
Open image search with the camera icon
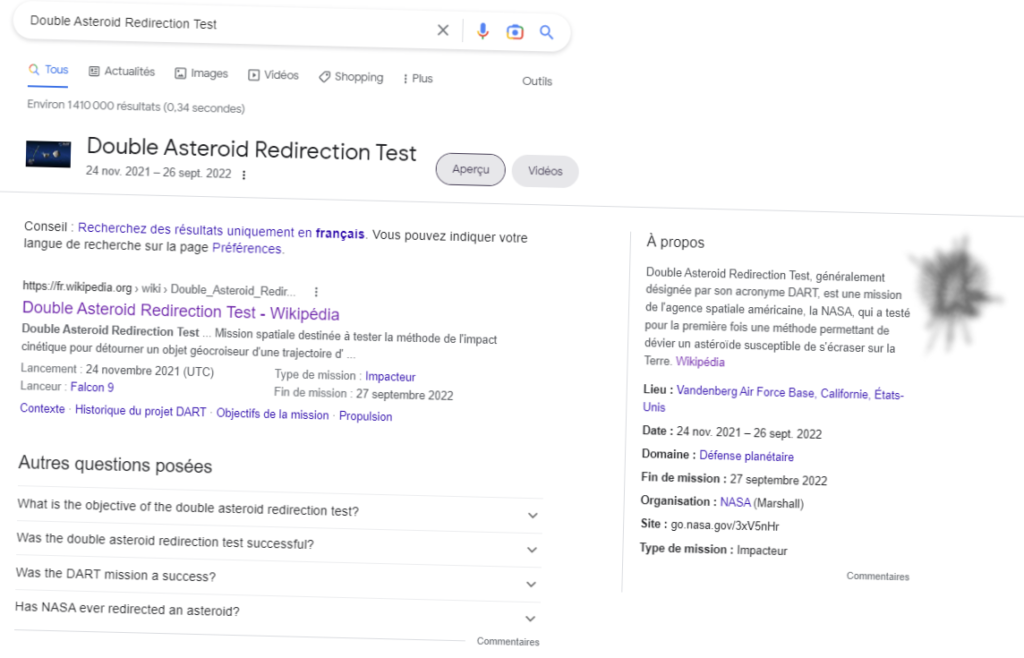pos(515,31)
